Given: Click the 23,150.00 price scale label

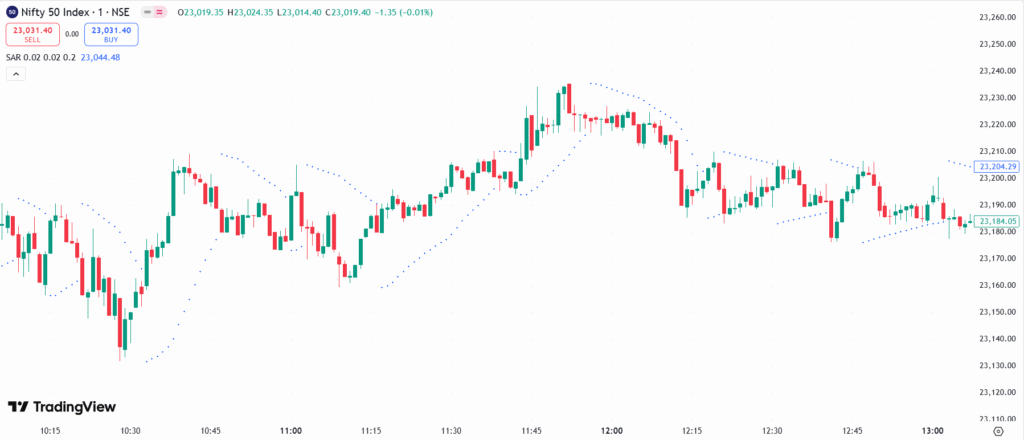Looking at the screenshot, I should click(998, 312).
